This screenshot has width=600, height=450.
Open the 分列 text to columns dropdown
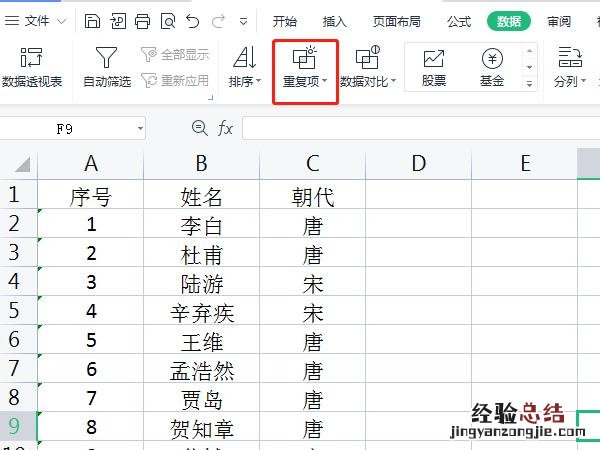(x=570, y=67)
